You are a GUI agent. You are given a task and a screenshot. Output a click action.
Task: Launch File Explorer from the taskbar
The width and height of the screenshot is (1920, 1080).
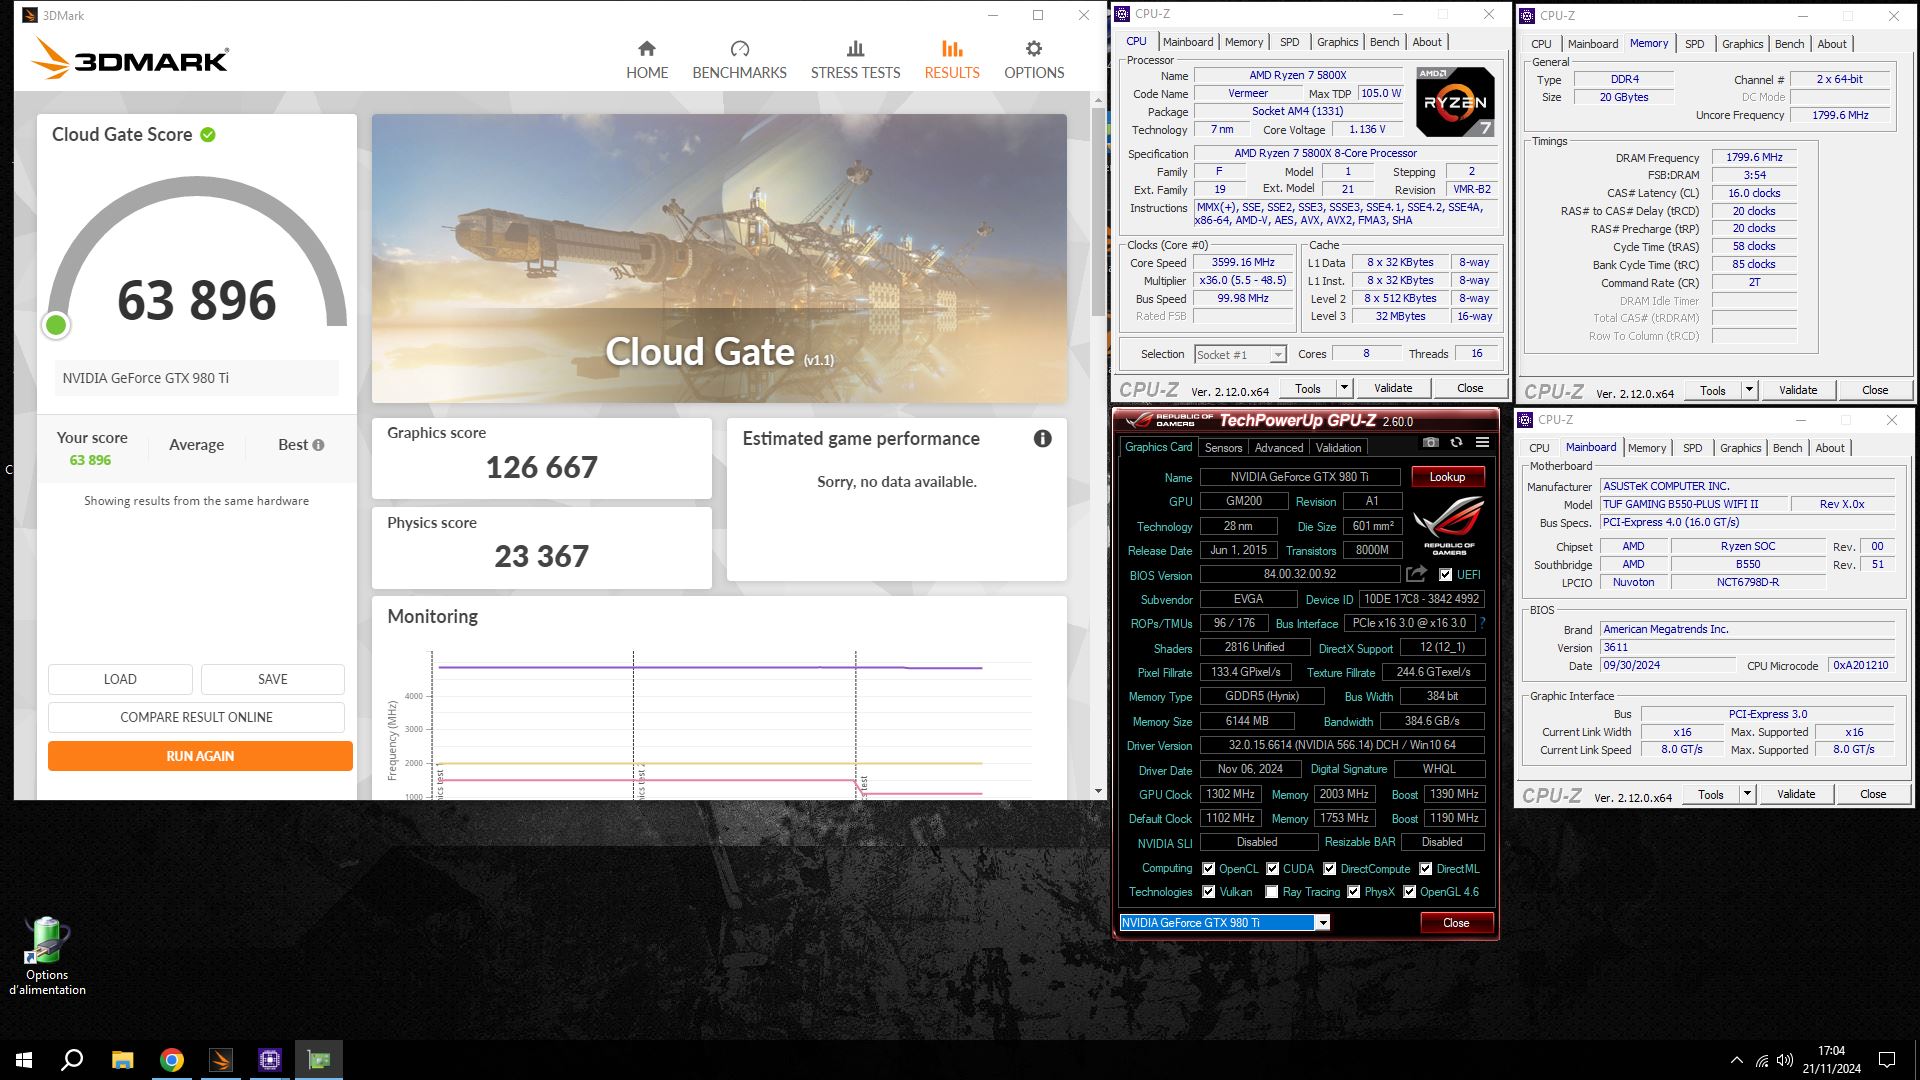click(122, 1060)
